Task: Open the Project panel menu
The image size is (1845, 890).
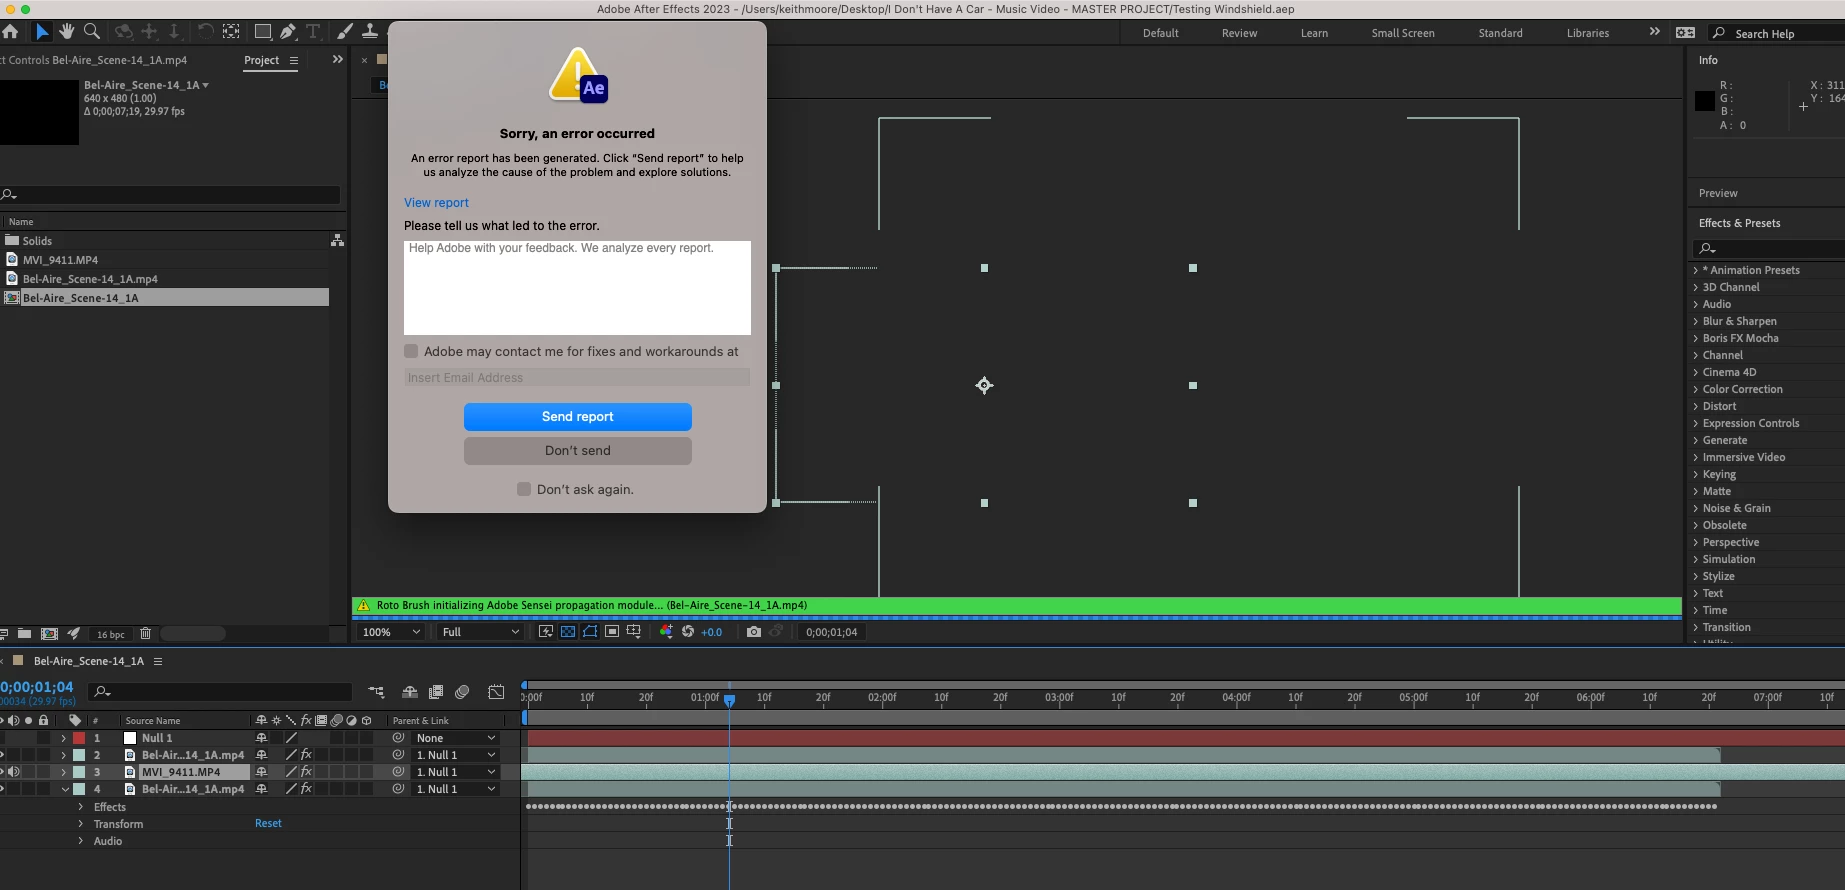Action: (x=294, y=61)
